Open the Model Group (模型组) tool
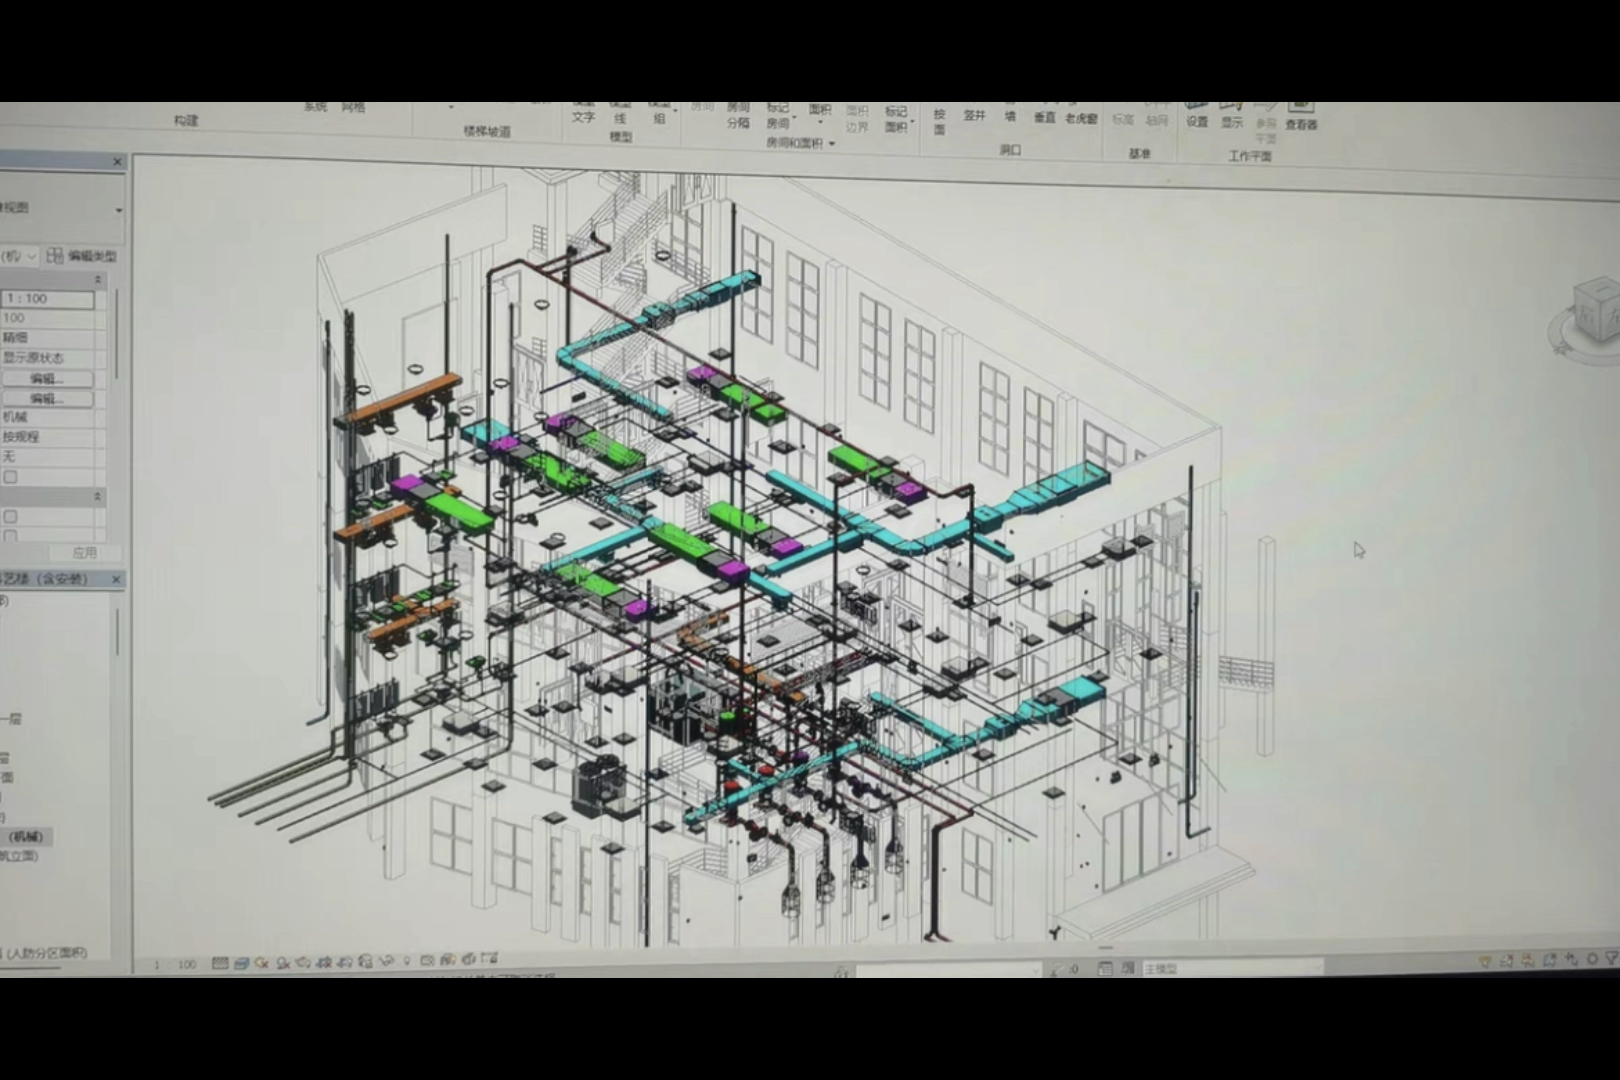The width and height of the screenshot is (1620, 1080). 660,113
